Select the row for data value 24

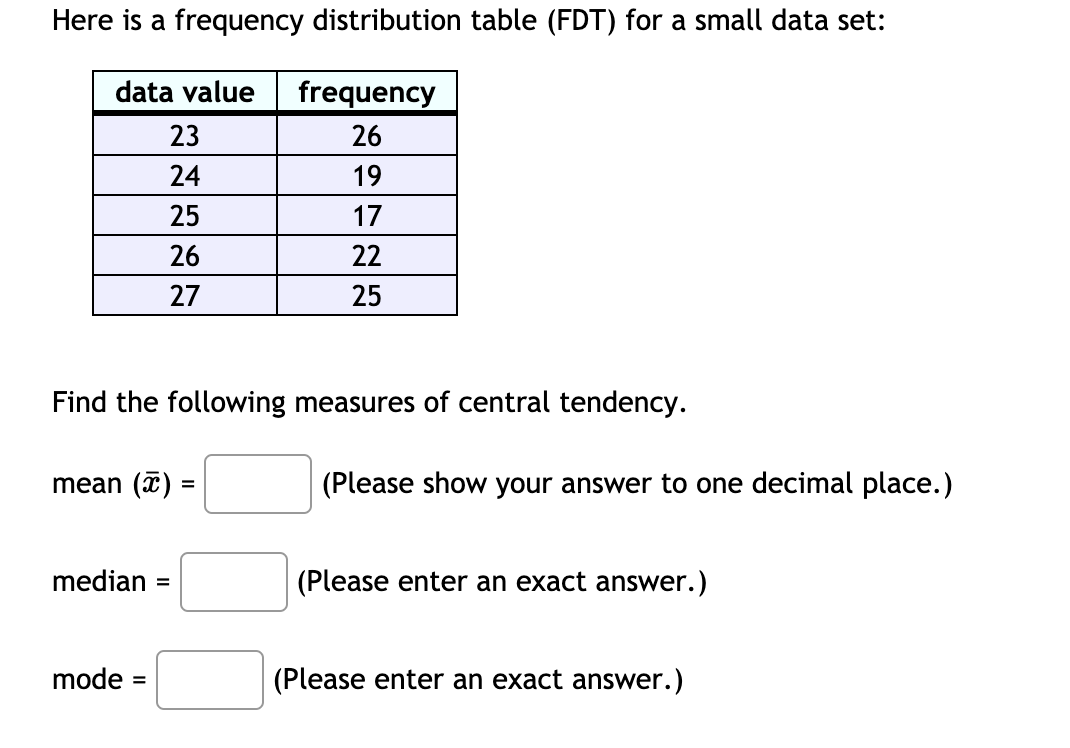tap(183, 175)
